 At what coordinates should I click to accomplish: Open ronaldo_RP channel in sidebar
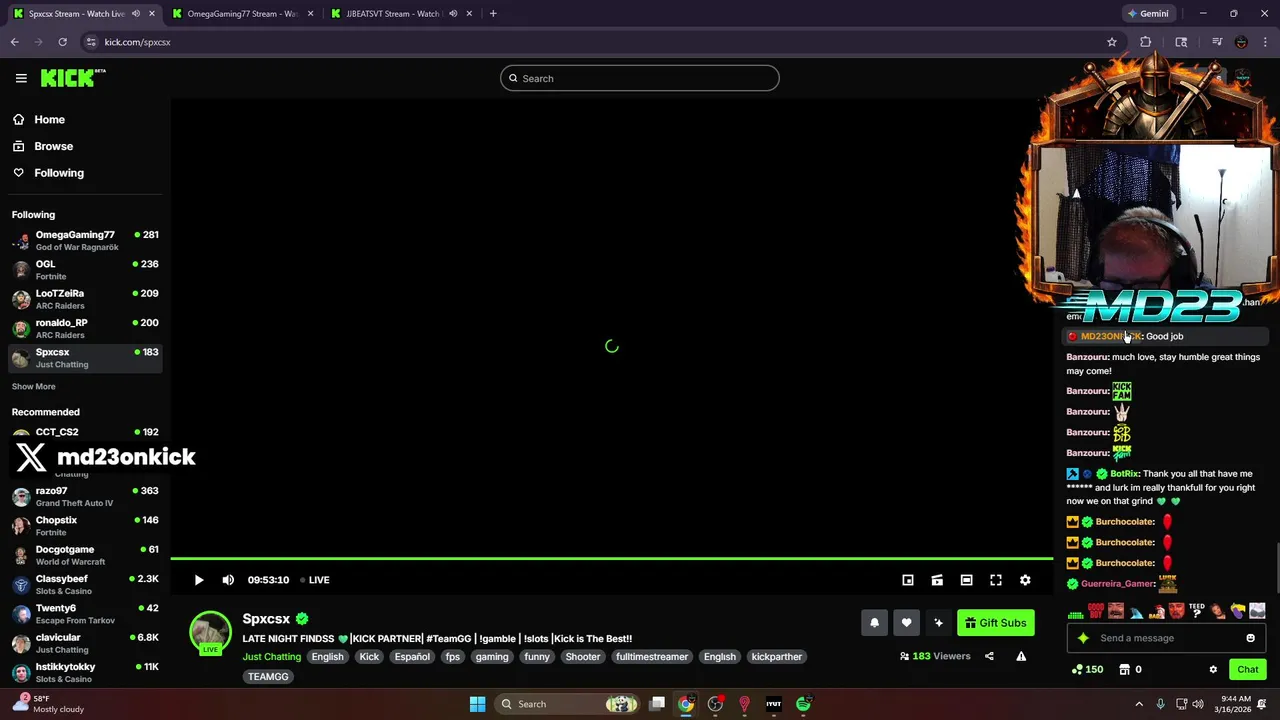click(x=85, y=328)
